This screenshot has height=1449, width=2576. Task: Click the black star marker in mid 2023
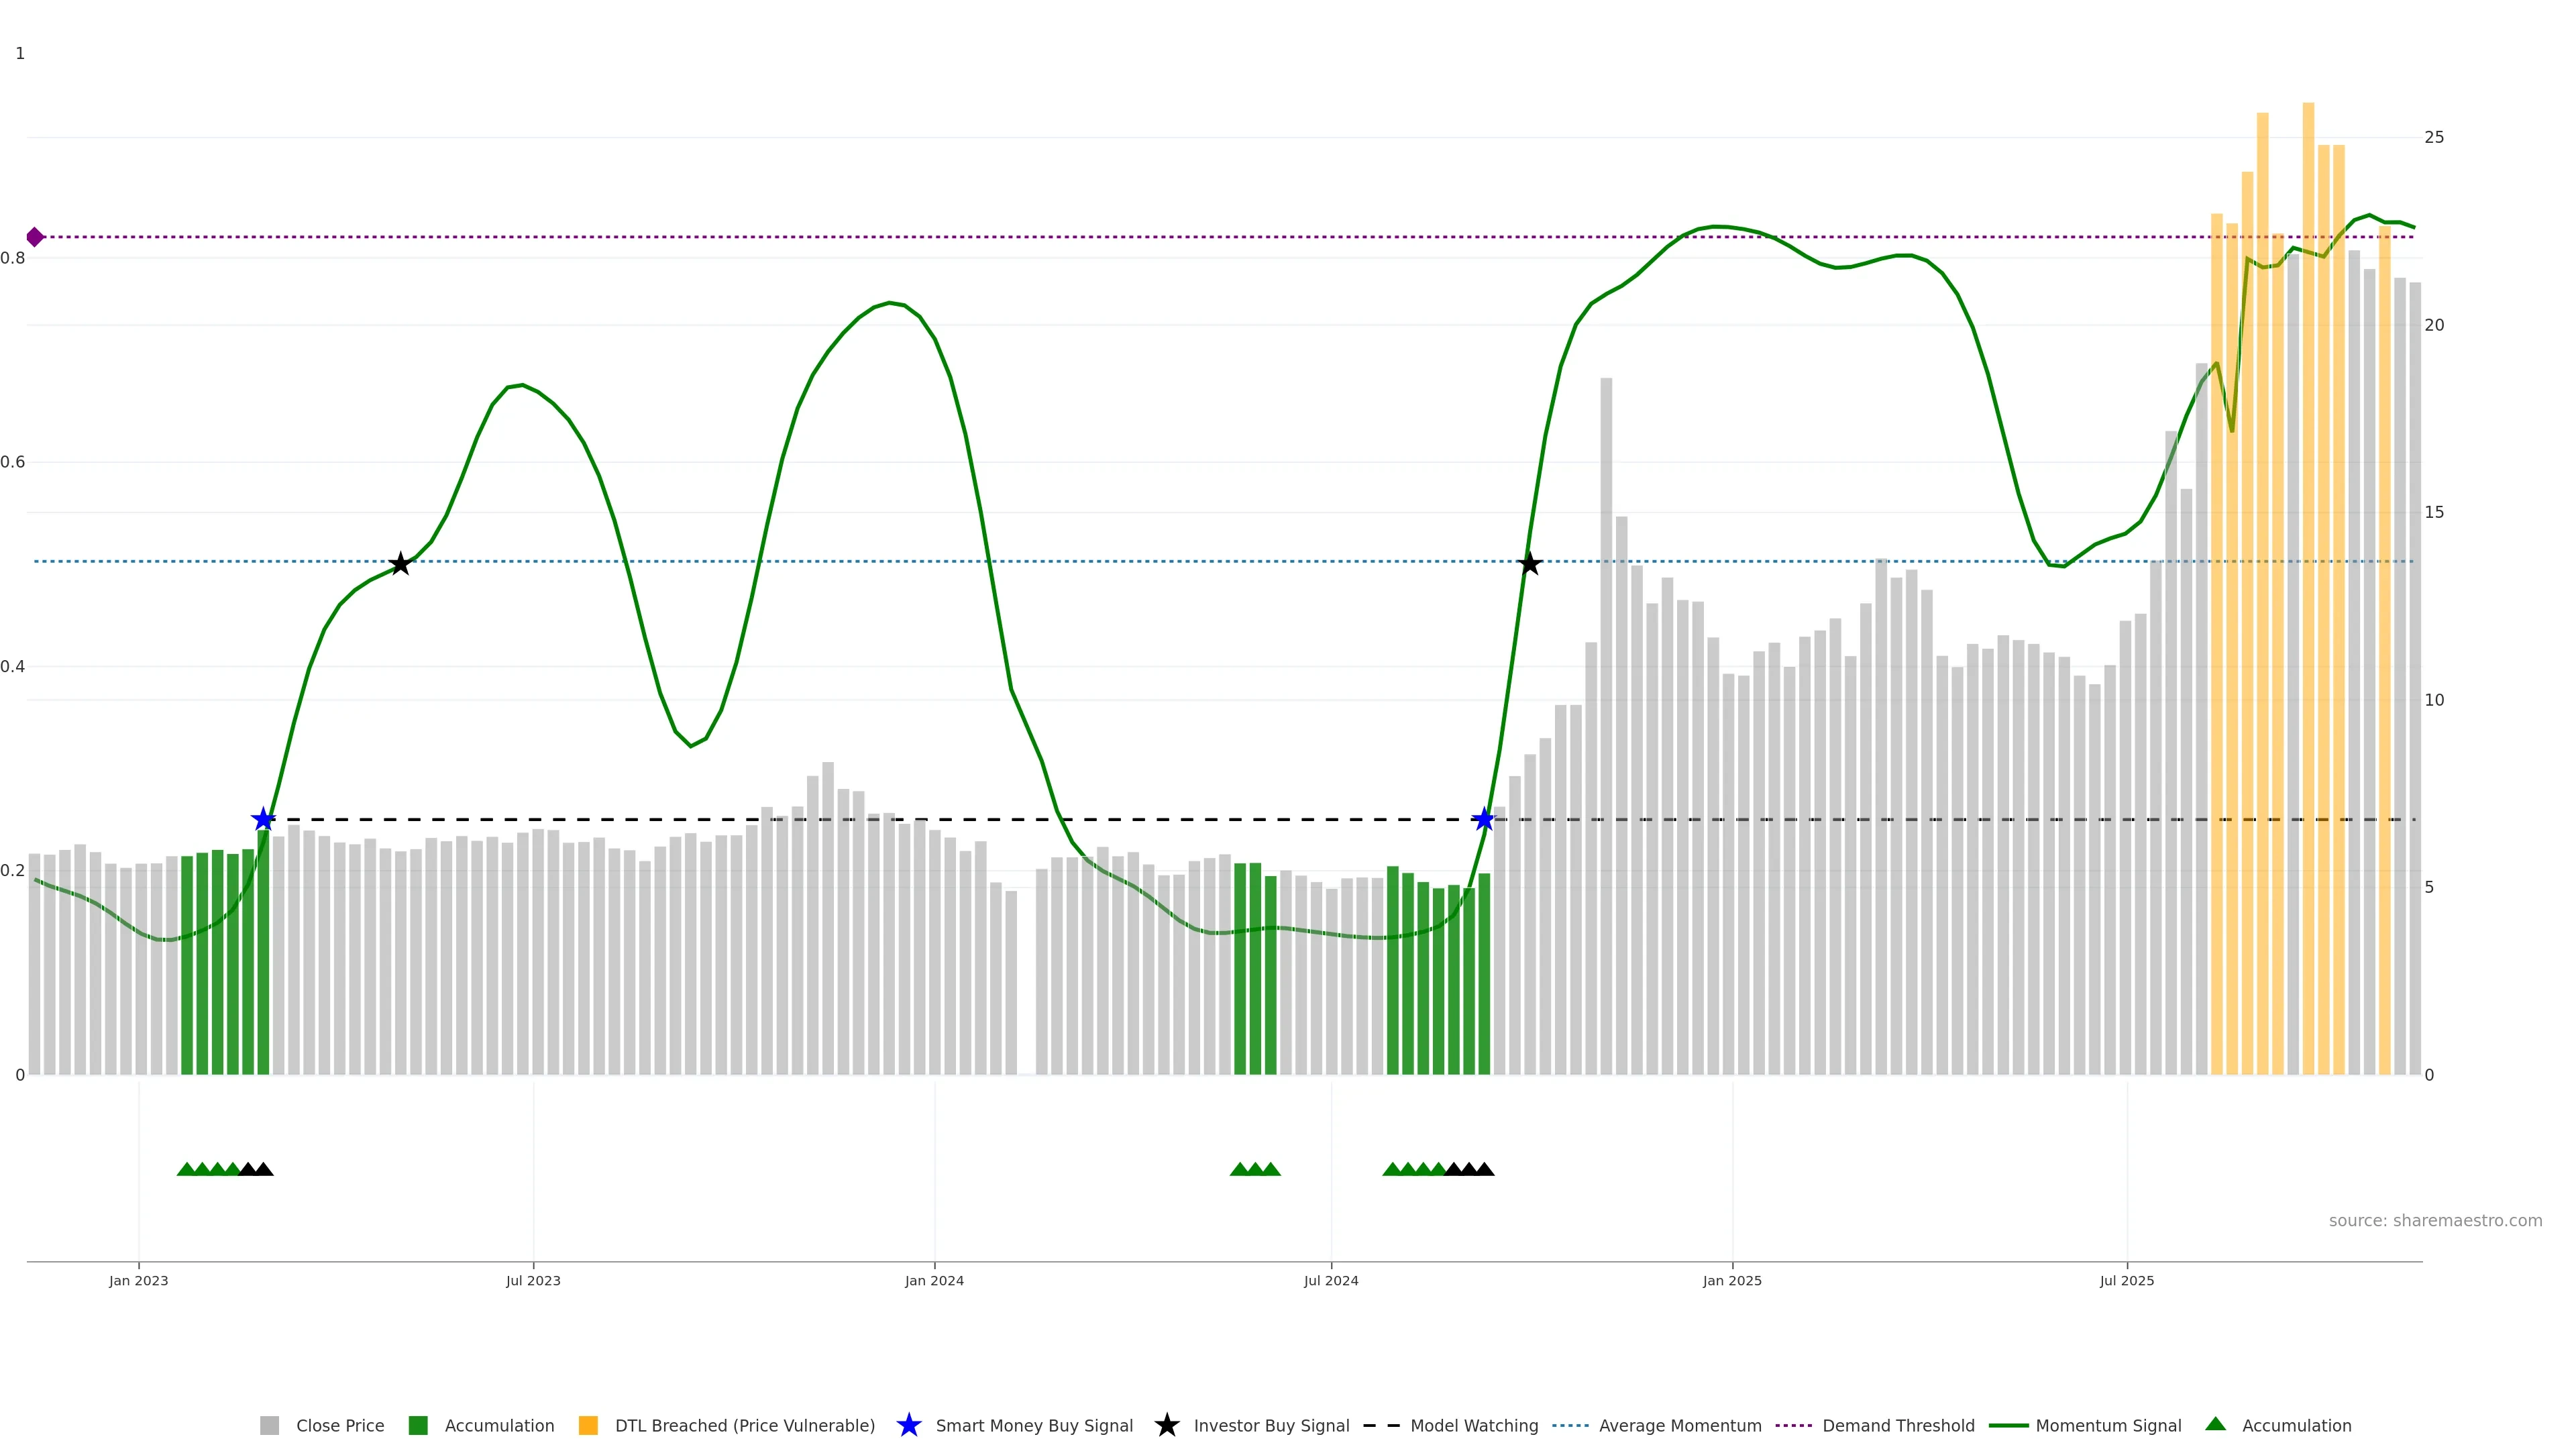400,564
